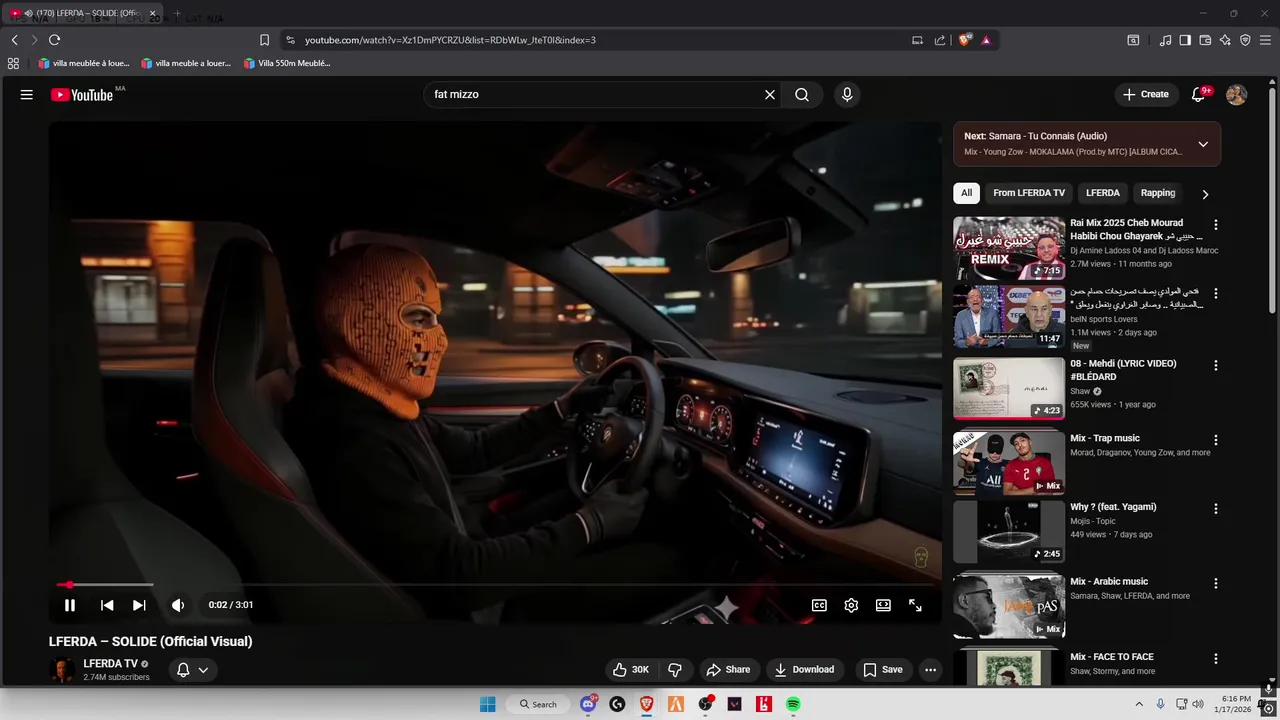Open the Brave Wallet icon

pyautogui.click(x=1205, y=40)
